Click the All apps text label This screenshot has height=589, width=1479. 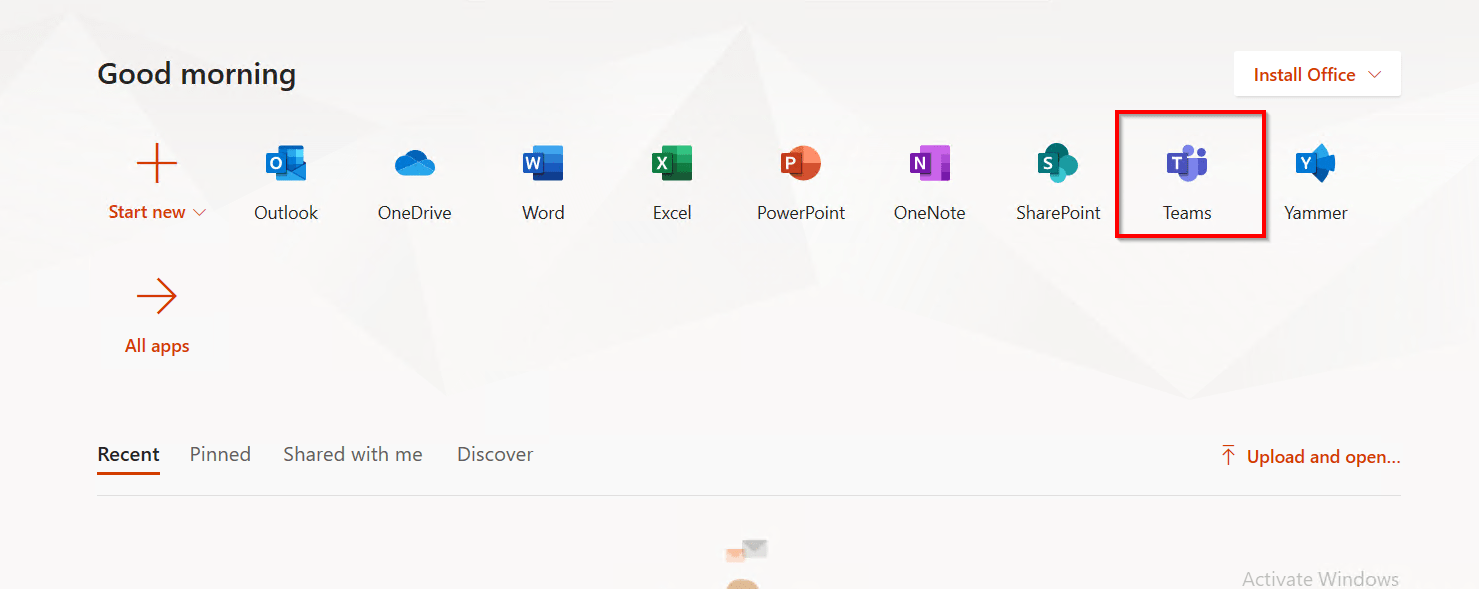(157, 346)
